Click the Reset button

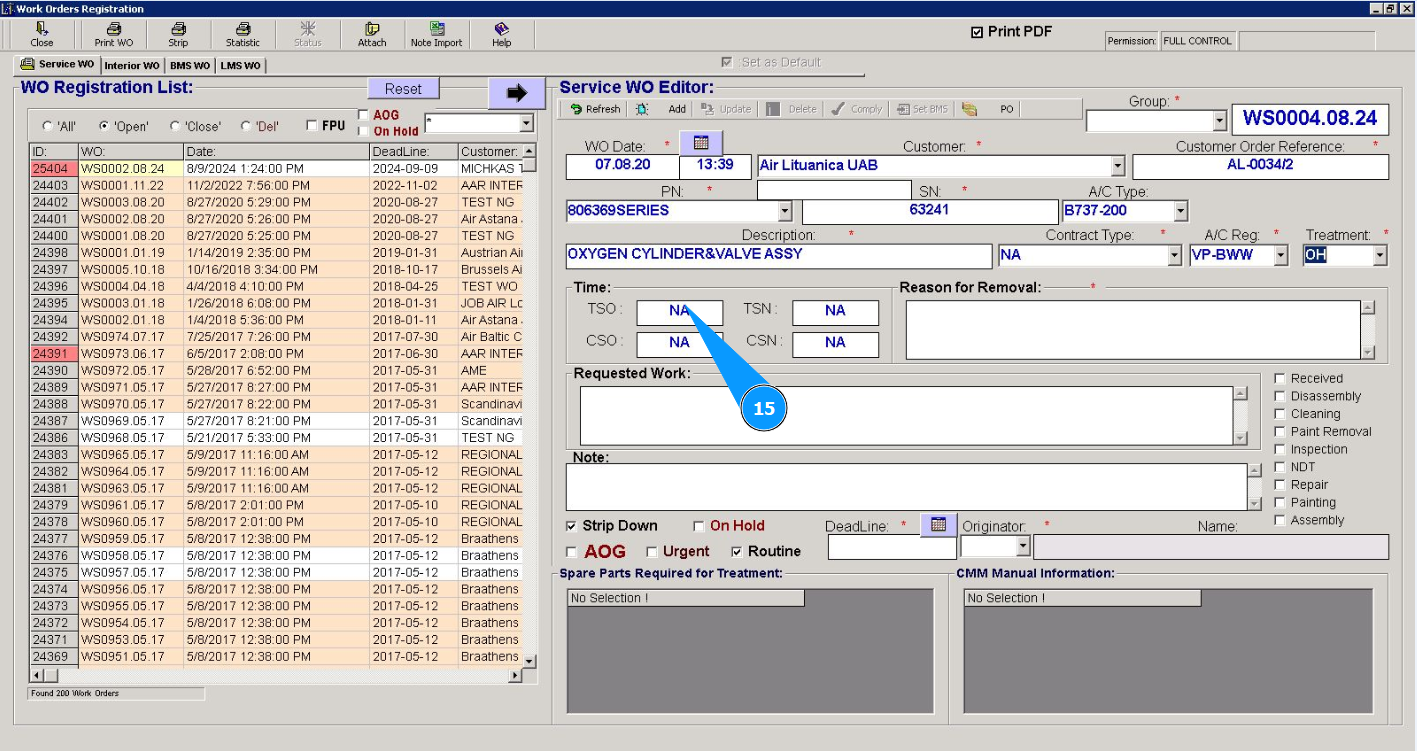tap(403, 89)
